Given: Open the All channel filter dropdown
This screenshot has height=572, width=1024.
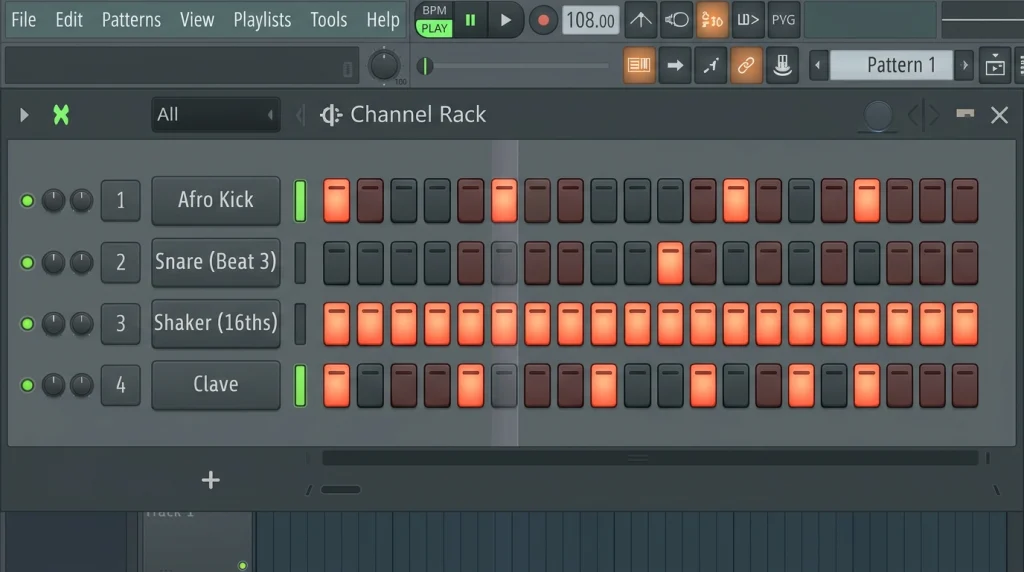Looking at the screenshot, I should (216, 115).
